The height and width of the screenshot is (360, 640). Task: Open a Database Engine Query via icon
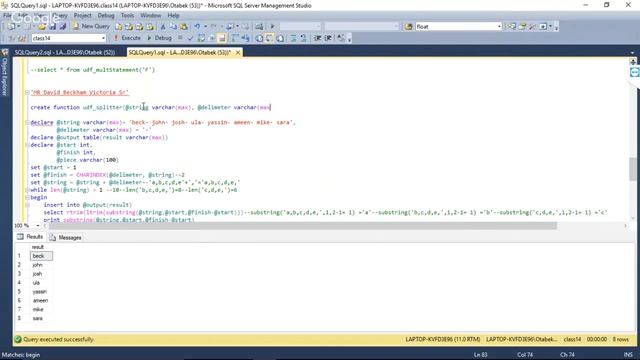tap(119, 27)
